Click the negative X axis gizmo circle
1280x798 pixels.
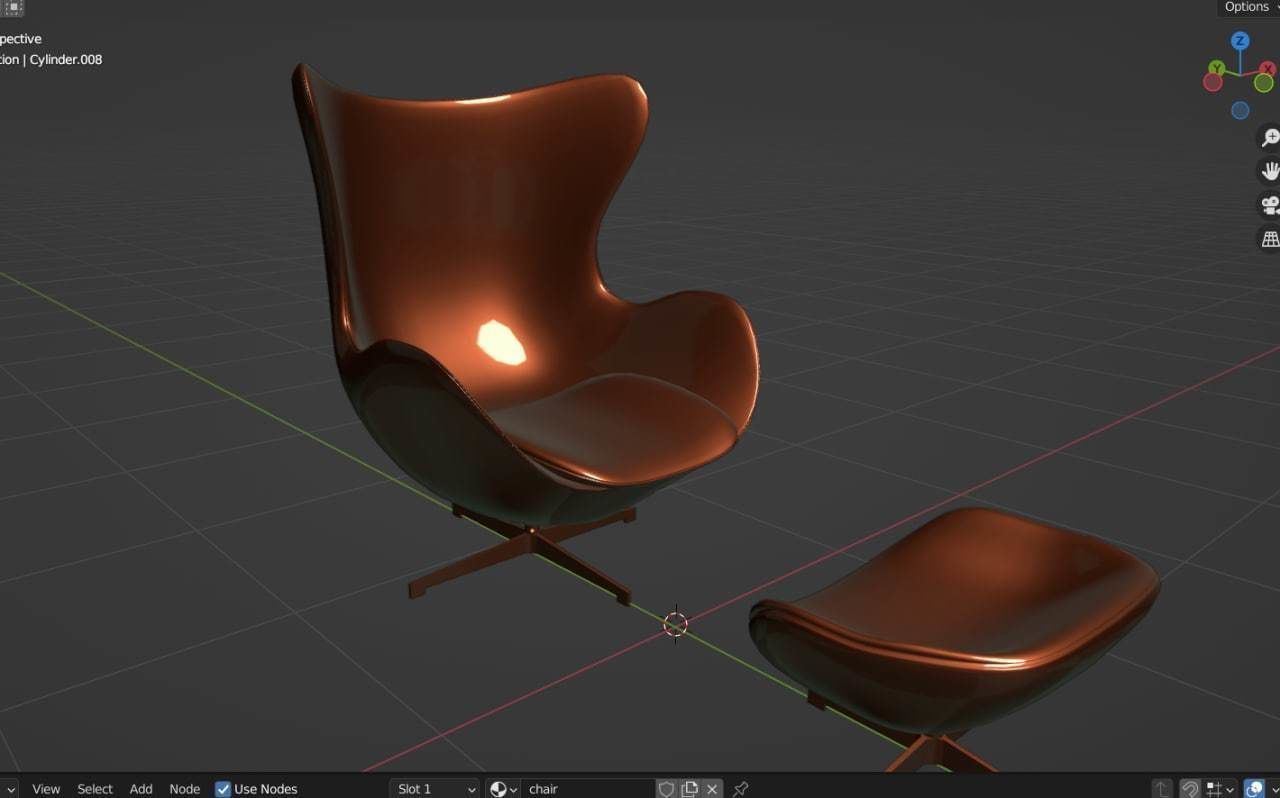click(x=1213, y=83)
